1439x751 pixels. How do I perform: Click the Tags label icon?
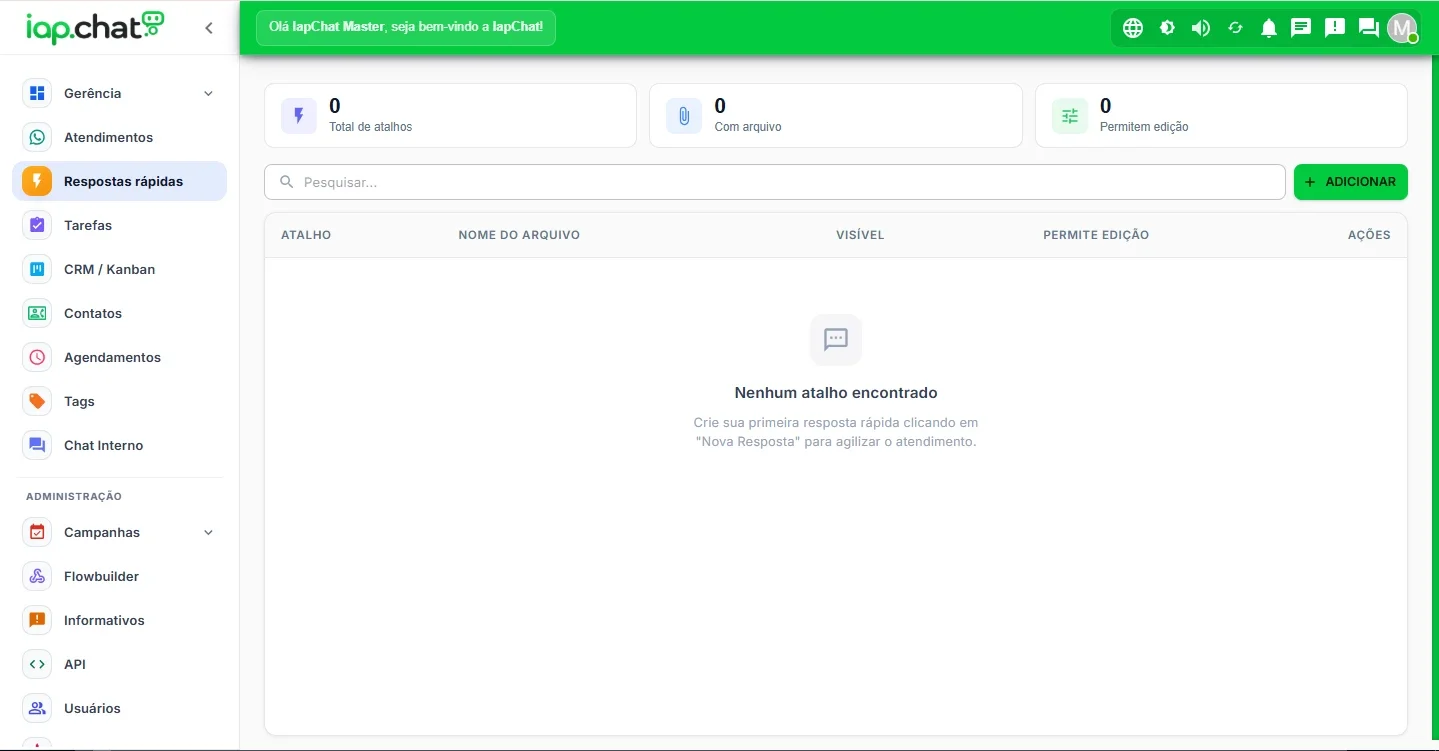pos(37,401)
